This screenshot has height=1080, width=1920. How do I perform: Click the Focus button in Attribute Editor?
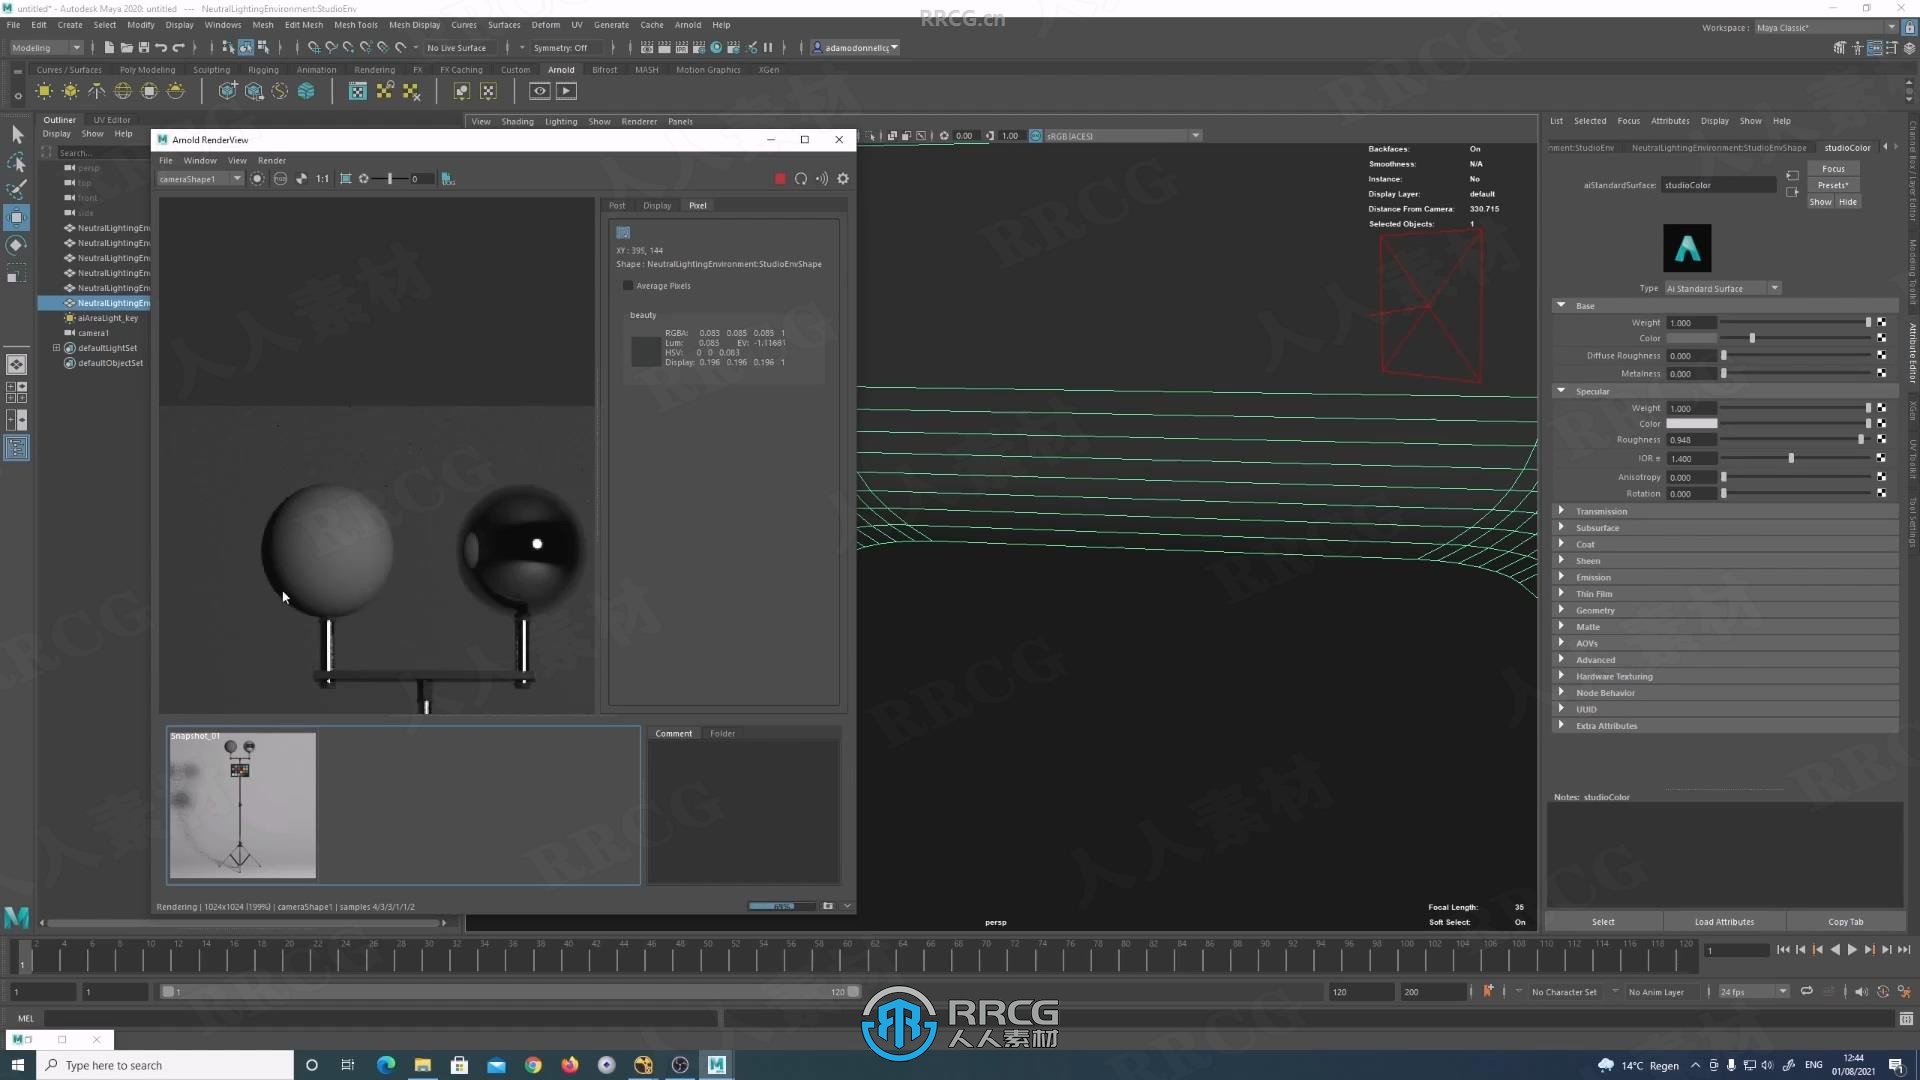coord(1833,169)
